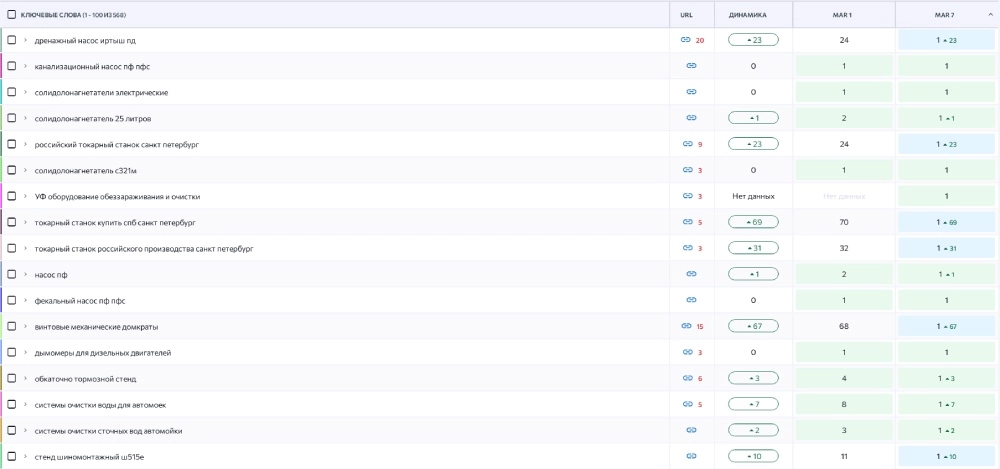The image size is (1000, 469).
Task: Click keyword text насос пф
Action: click(50, 274)
